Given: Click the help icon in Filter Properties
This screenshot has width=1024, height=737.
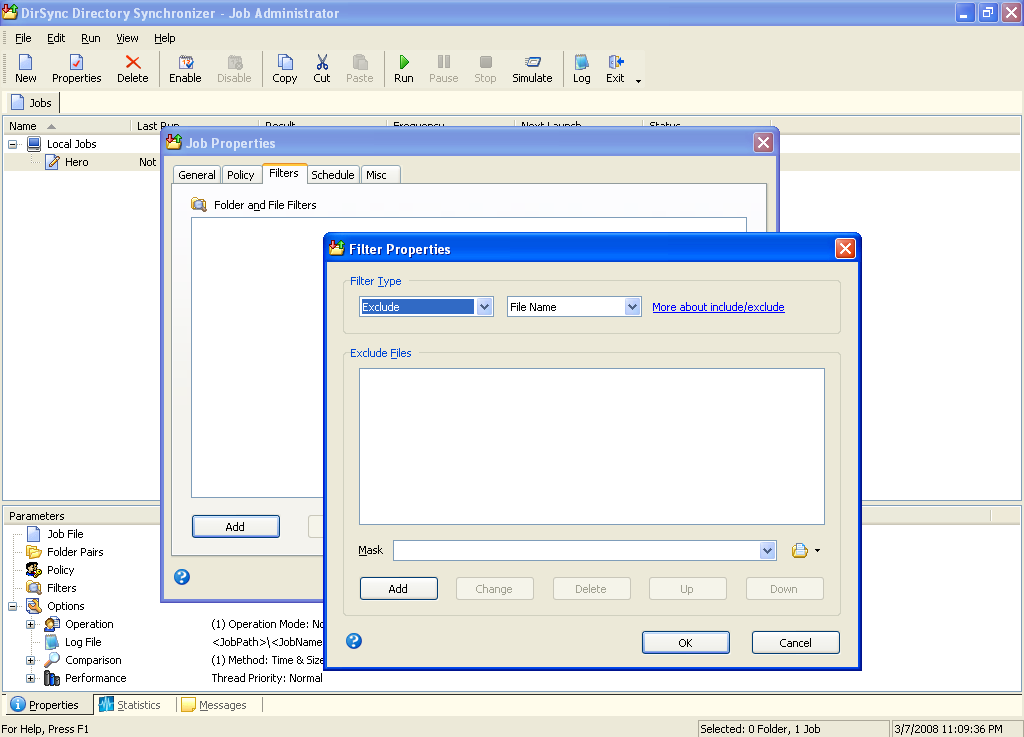Looking at the screenshot, I should 354,641.
